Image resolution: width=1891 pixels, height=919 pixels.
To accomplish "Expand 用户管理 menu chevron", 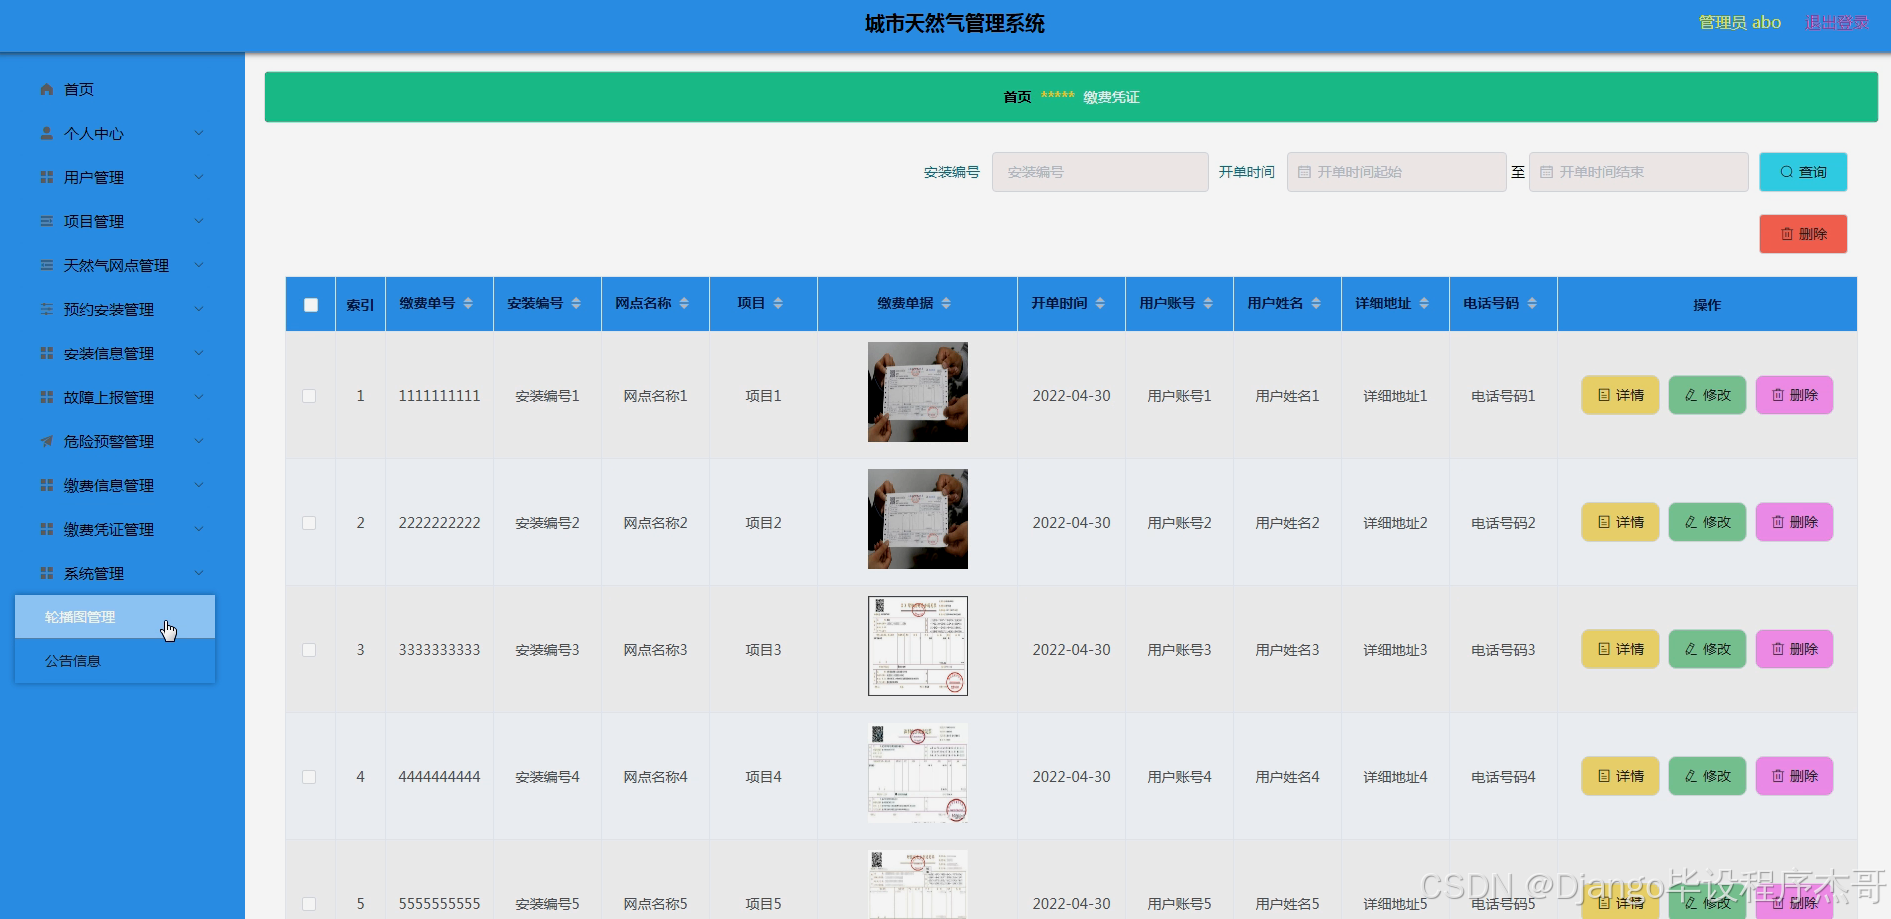I will click(x=198, y=177).
